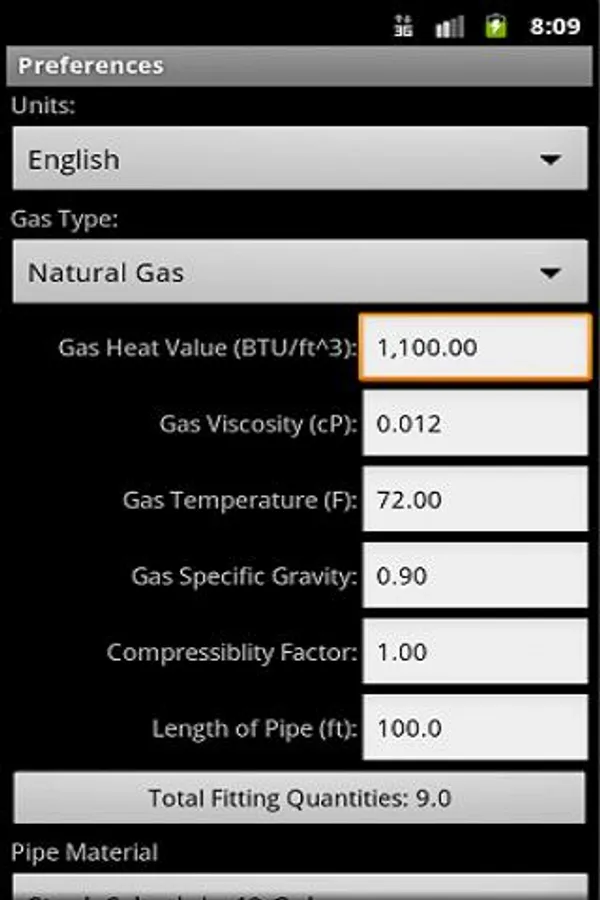600x900 pixels.
Task: Select the Compressiblity Factor field
Action: point(475,651)
